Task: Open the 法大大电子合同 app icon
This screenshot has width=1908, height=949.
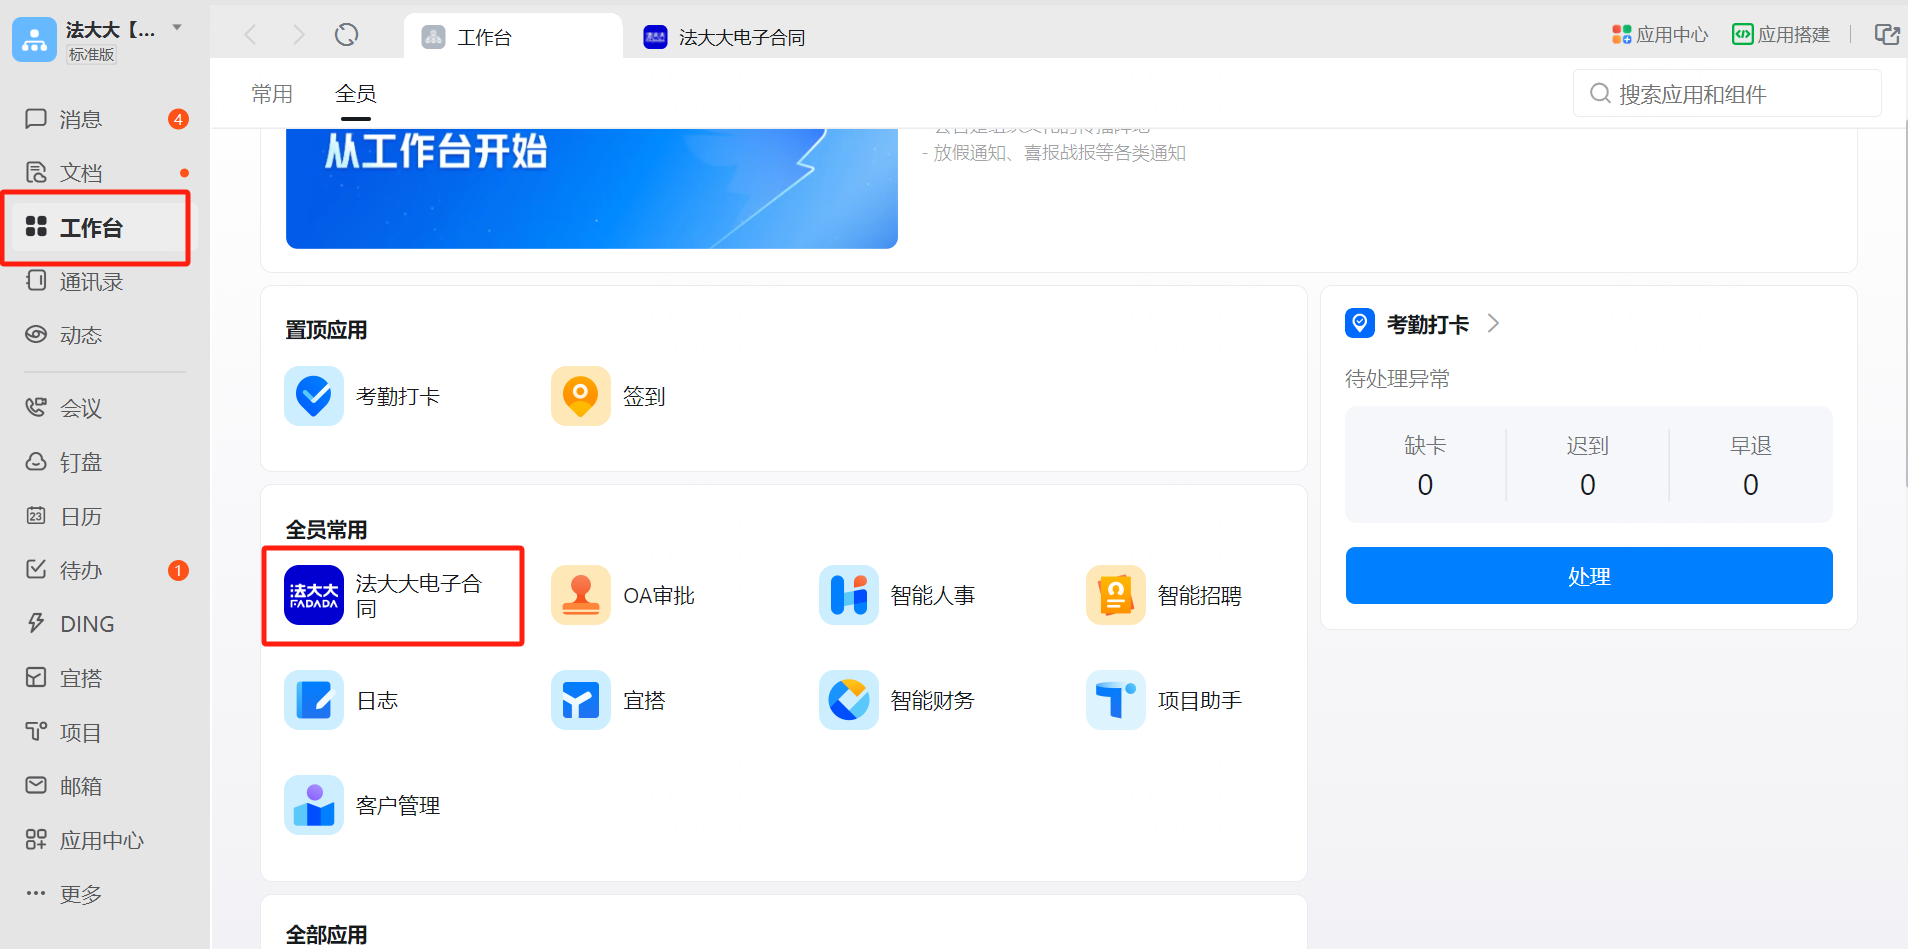Action: pos(314,595)
